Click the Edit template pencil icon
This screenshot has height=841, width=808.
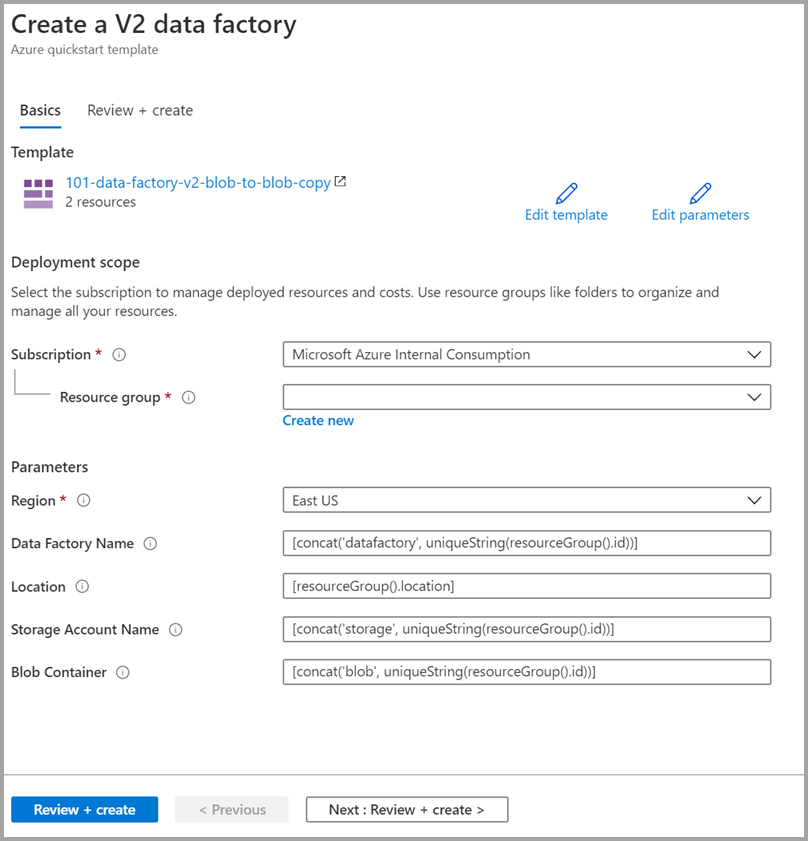point(567,193)
